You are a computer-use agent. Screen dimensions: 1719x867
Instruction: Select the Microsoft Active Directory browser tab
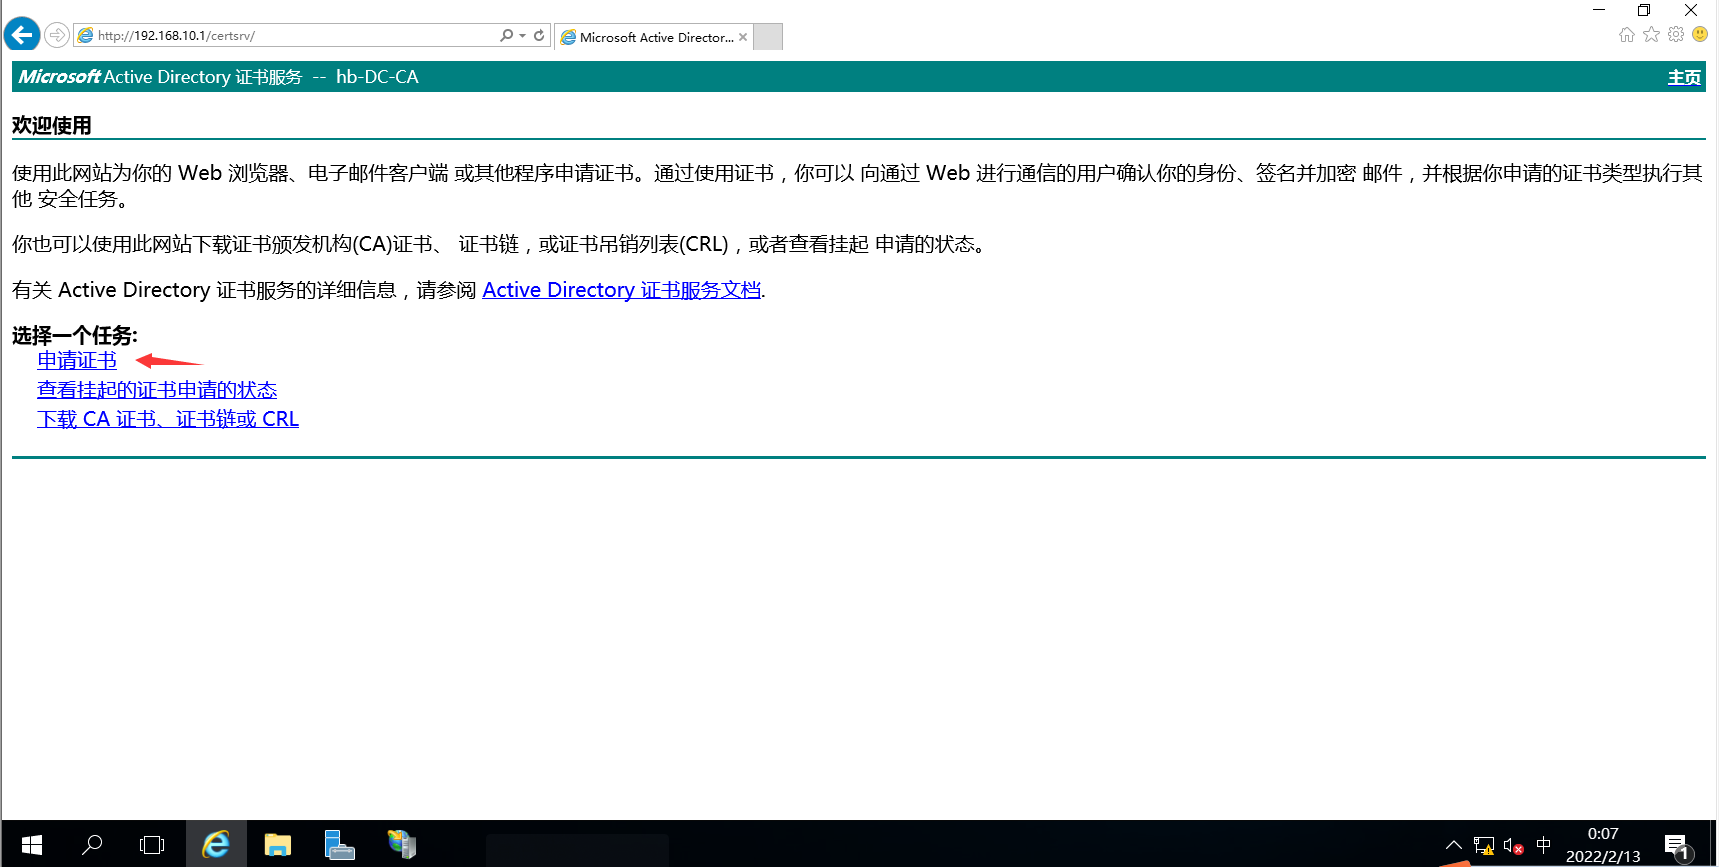click(x=654, y=37)
